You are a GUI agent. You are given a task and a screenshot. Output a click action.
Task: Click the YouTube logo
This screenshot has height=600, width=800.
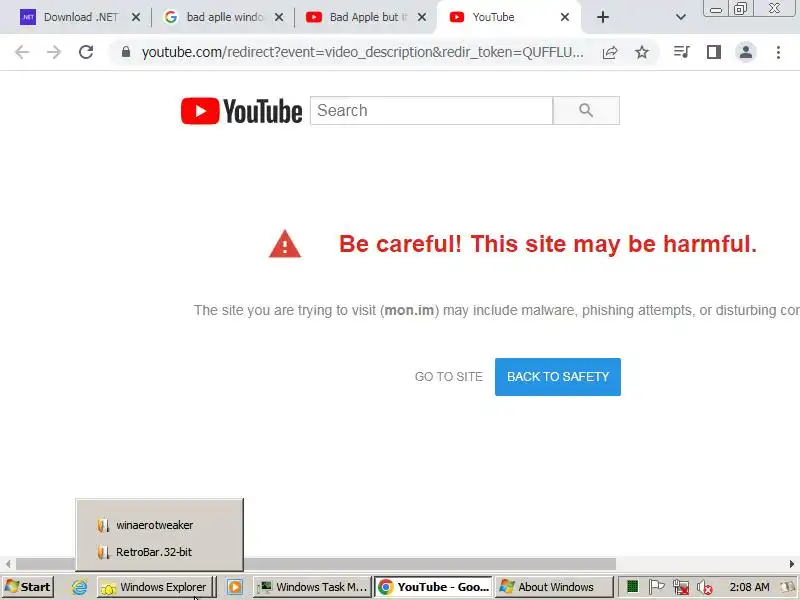pos(241,111)
